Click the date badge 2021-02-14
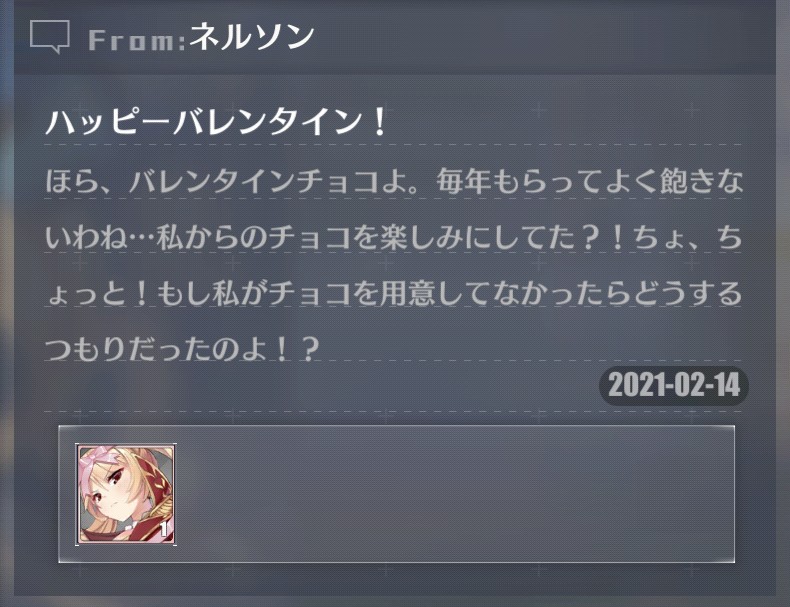The height and width of the screenshot is (607, 790). click(x=674, y=386)
